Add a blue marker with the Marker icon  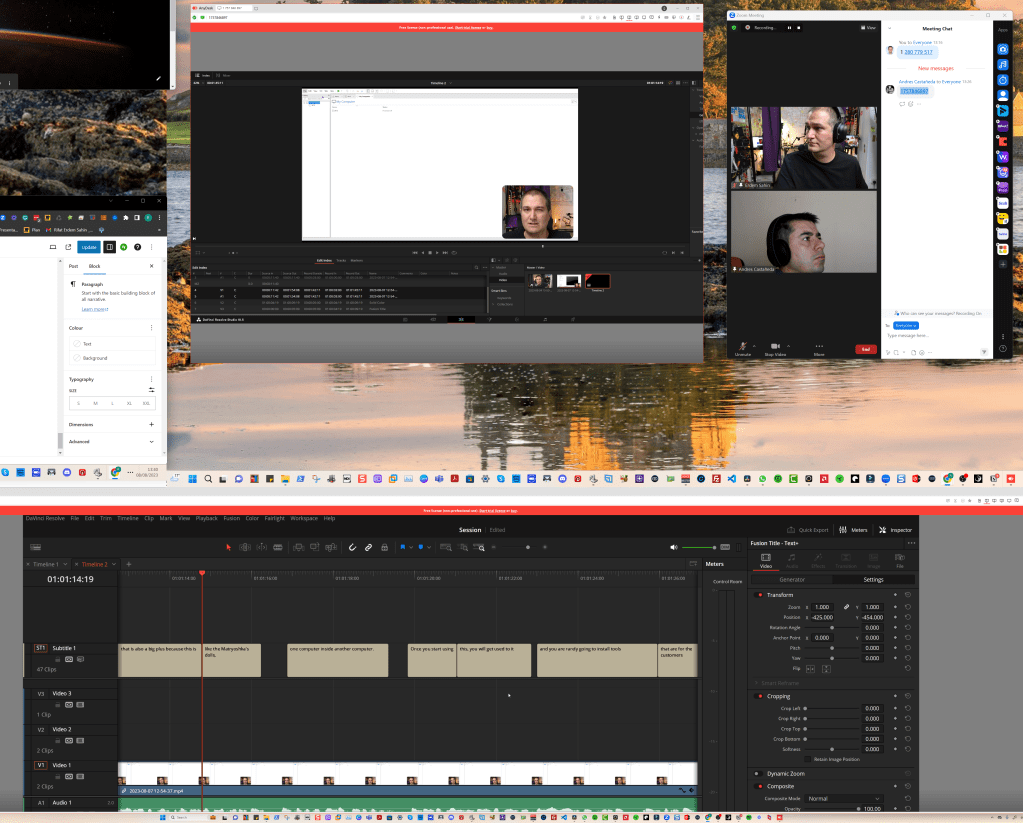421,547
